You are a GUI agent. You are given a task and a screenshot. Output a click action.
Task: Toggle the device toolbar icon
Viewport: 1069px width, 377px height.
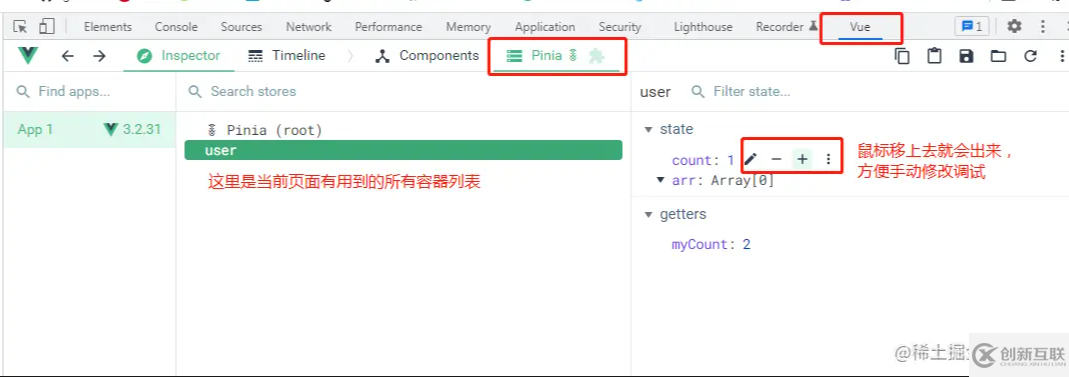point(46,27)
